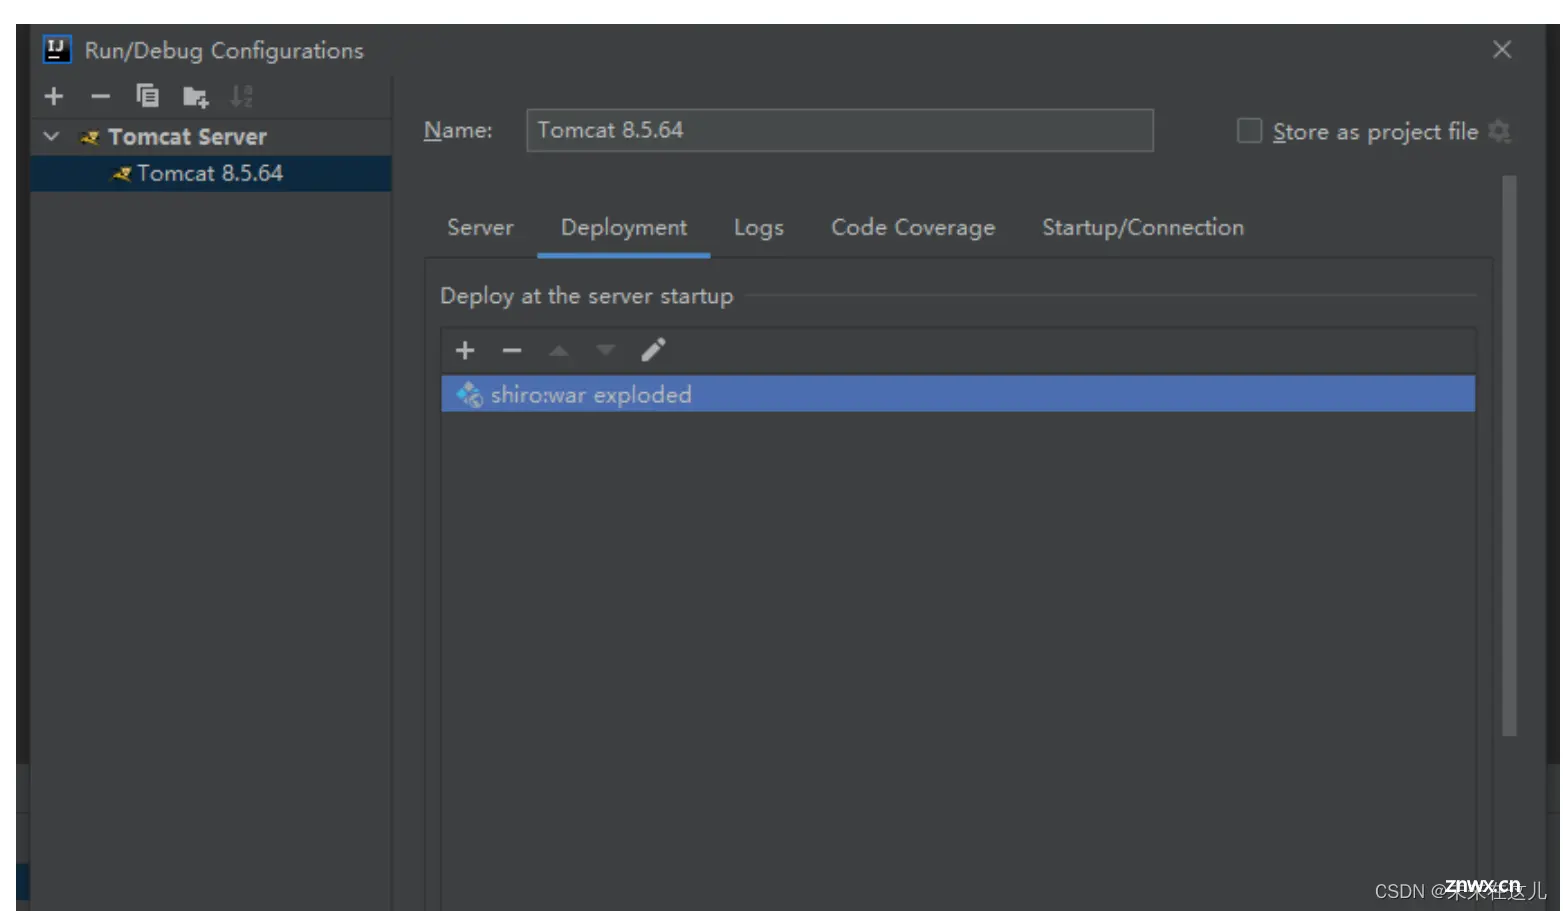The height and width of the screenshot is (911, 1563).
Task: Switch to the Logs tab
Action: tap(759, 227)
